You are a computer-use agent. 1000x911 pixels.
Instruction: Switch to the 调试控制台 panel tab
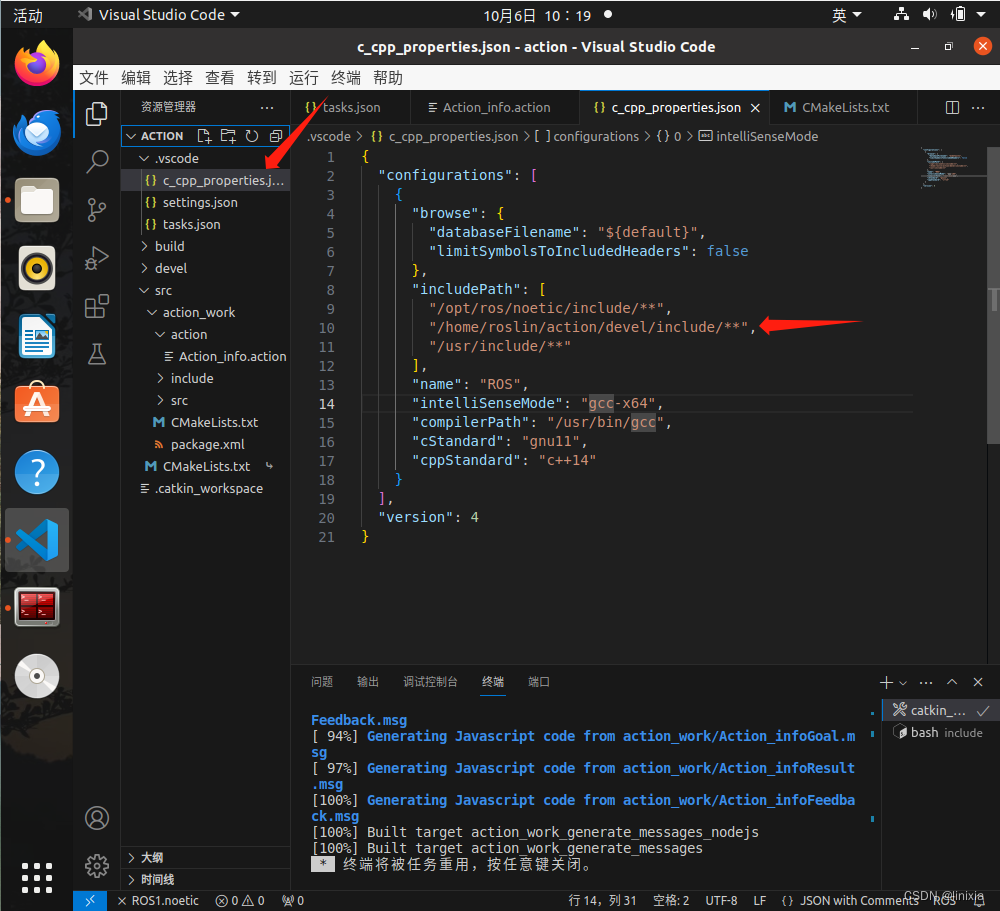[x=430, y=682]
